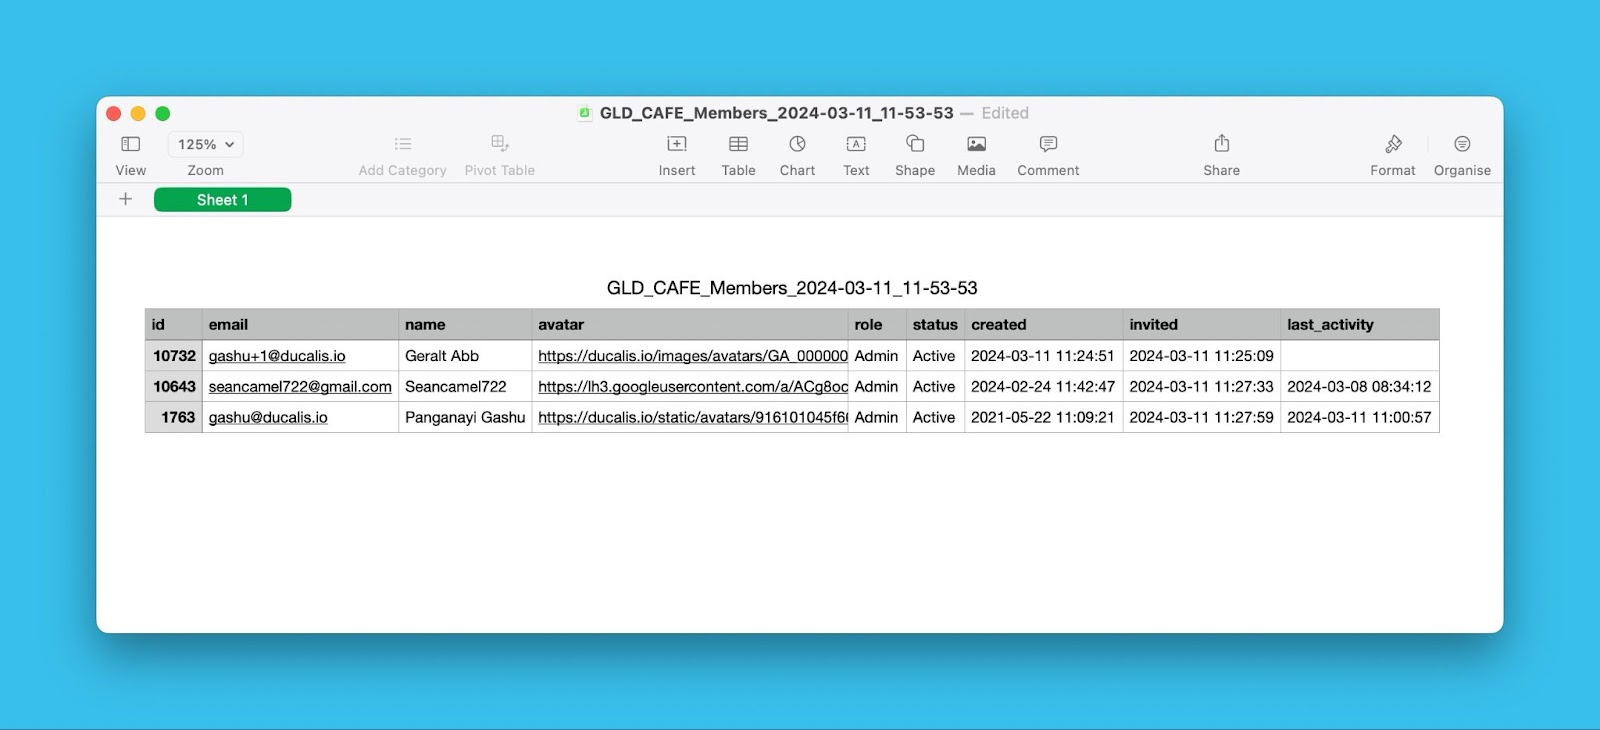Select the status column header
Screen dimensions: 1600x730
(x=935, y=325)
